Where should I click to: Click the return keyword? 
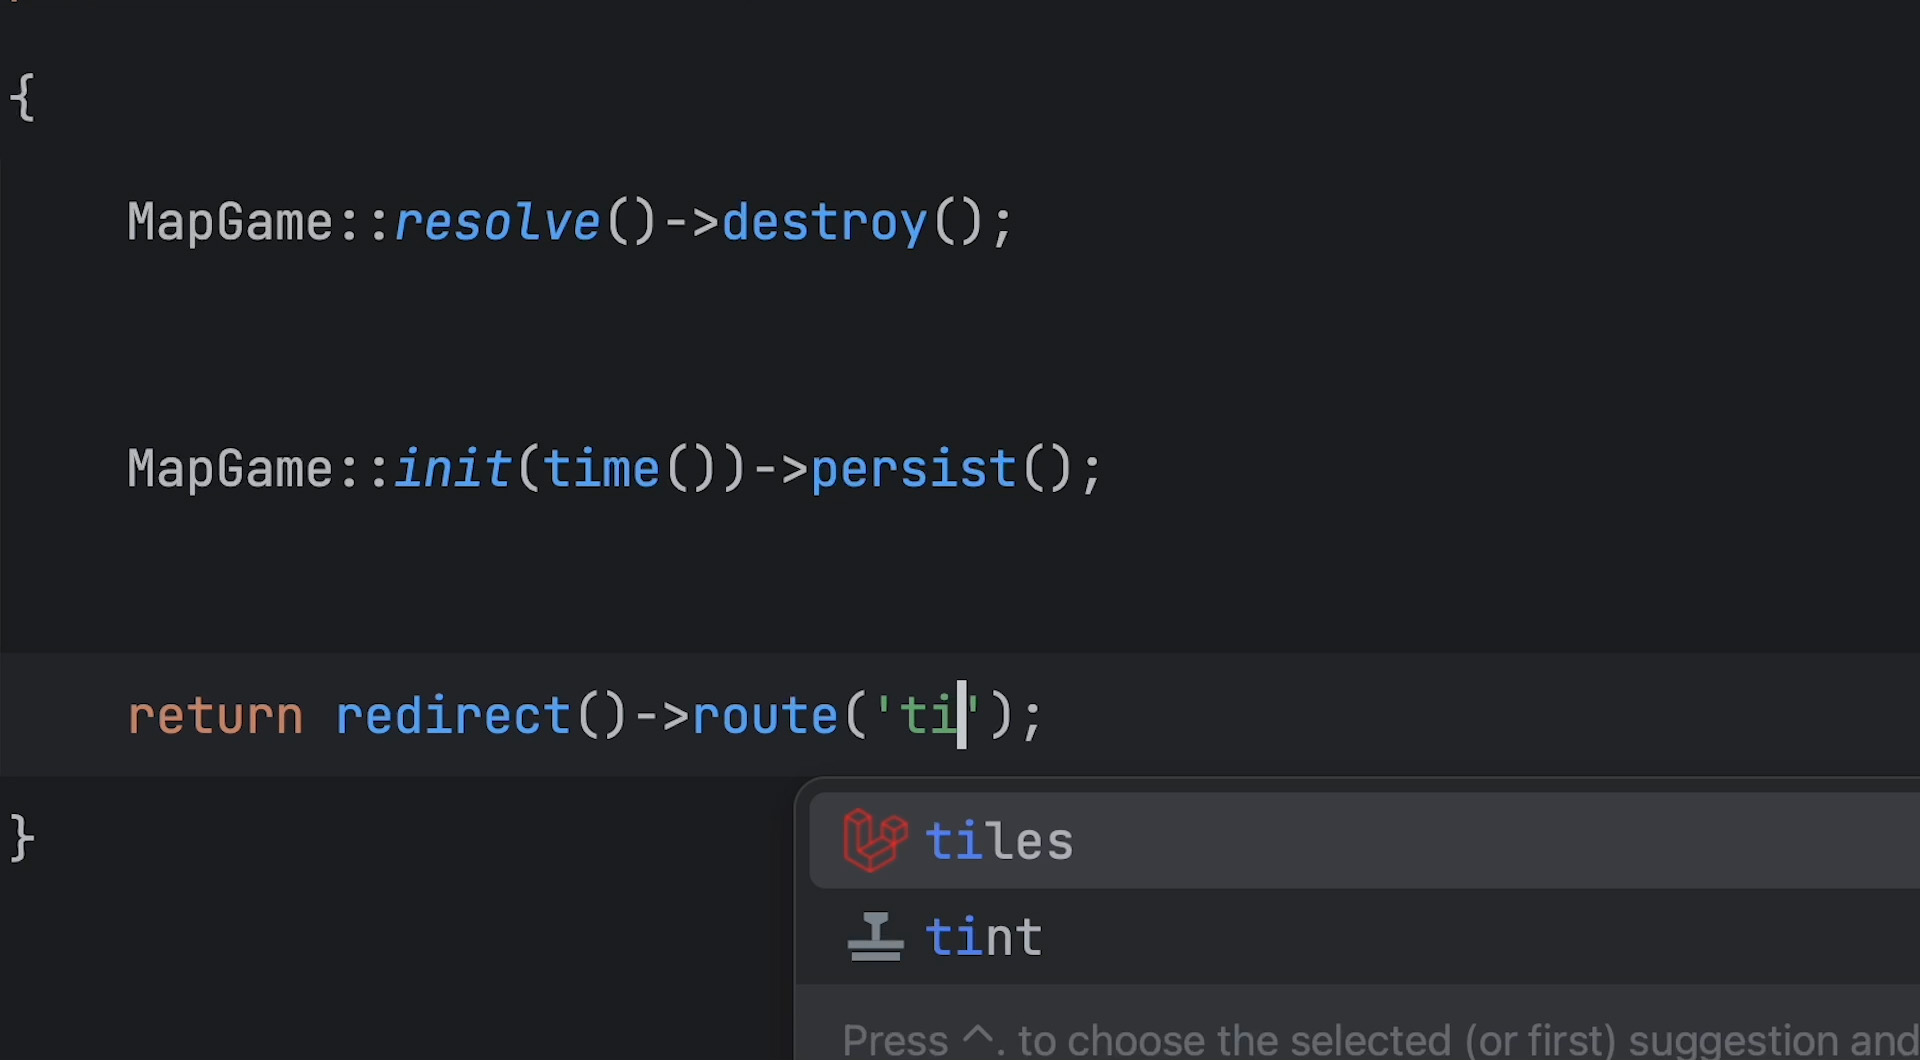click(215, 716)
